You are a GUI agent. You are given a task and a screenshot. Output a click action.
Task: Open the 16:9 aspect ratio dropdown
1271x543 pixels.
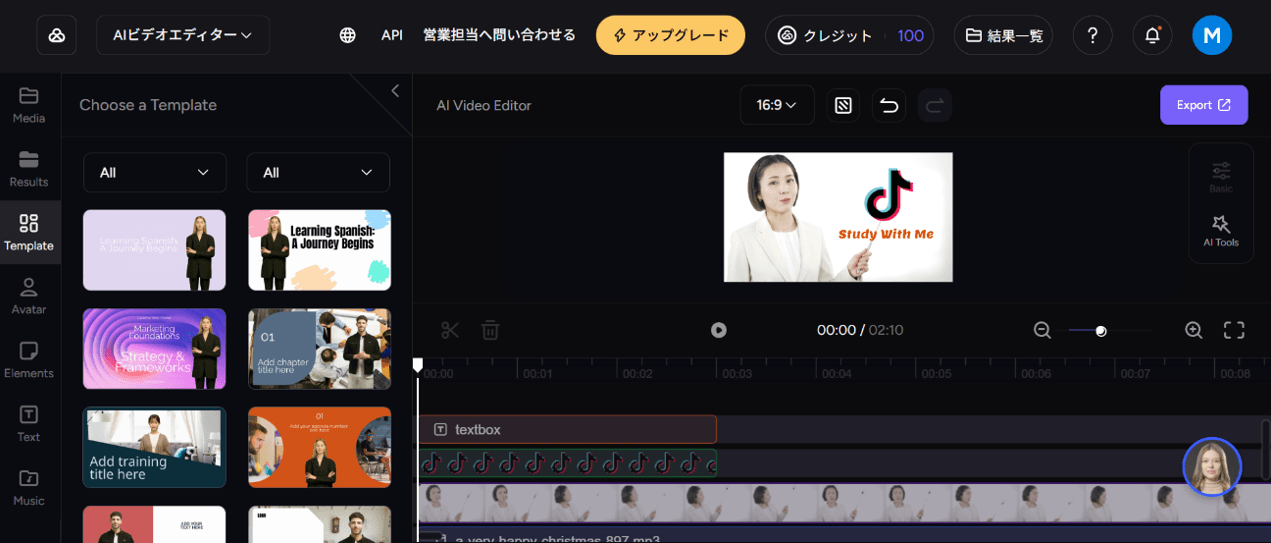coord(777,105)
